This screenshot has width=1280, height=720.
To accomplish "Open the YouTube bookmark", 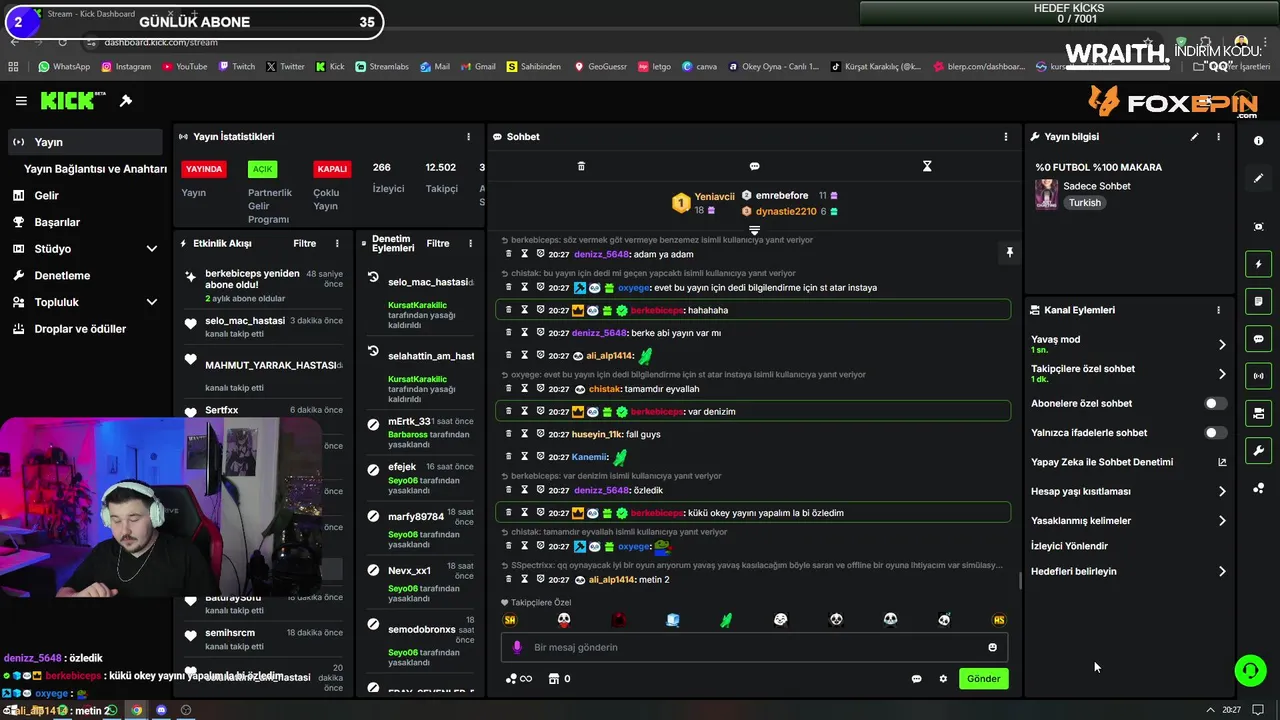I will pyautogui.click(x=184, y=67).
